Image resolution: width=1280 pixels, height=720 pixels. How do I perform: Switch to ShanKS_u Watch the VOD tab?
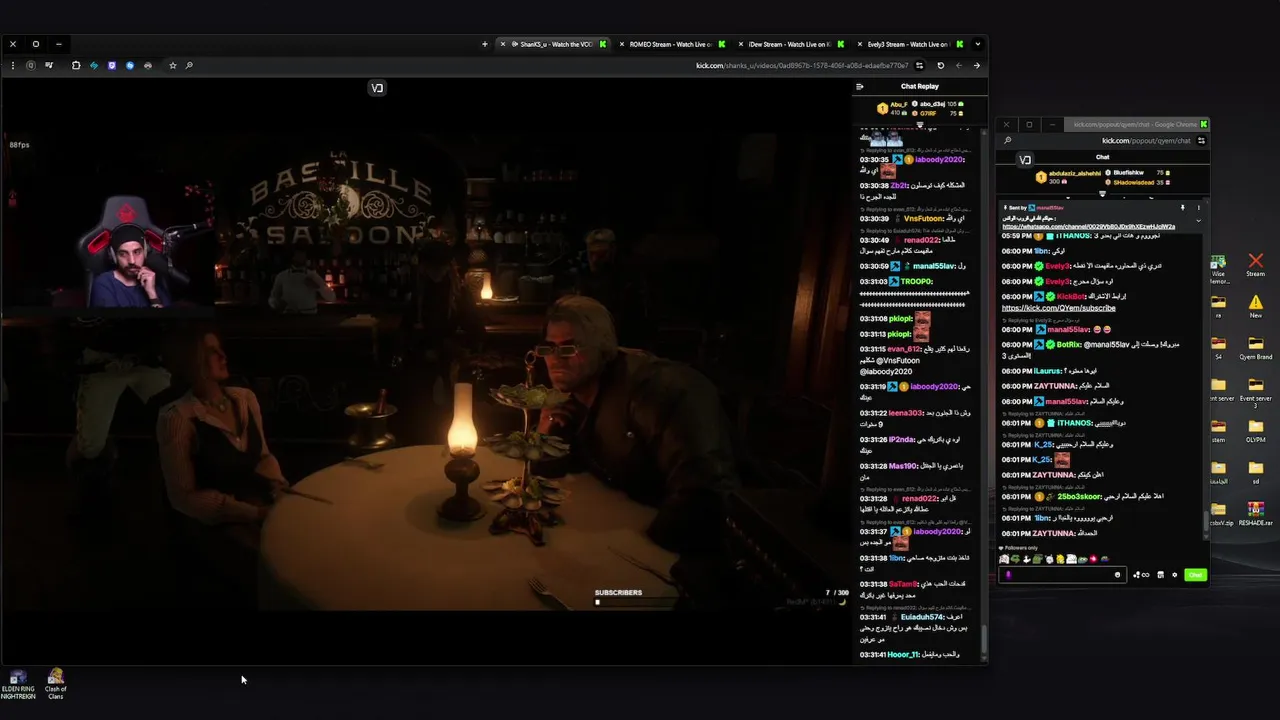tap(555, 44)
